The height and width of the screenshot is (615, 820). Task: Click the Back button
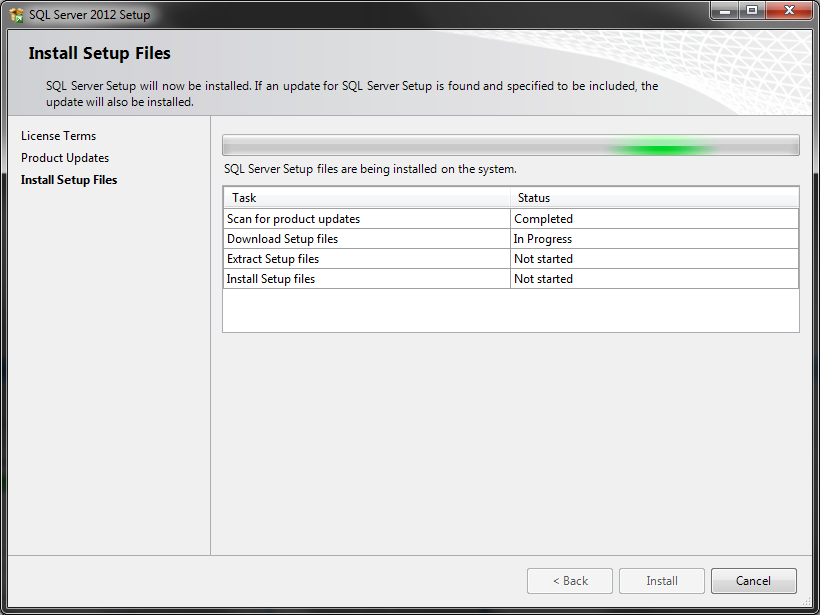[569, 581]
